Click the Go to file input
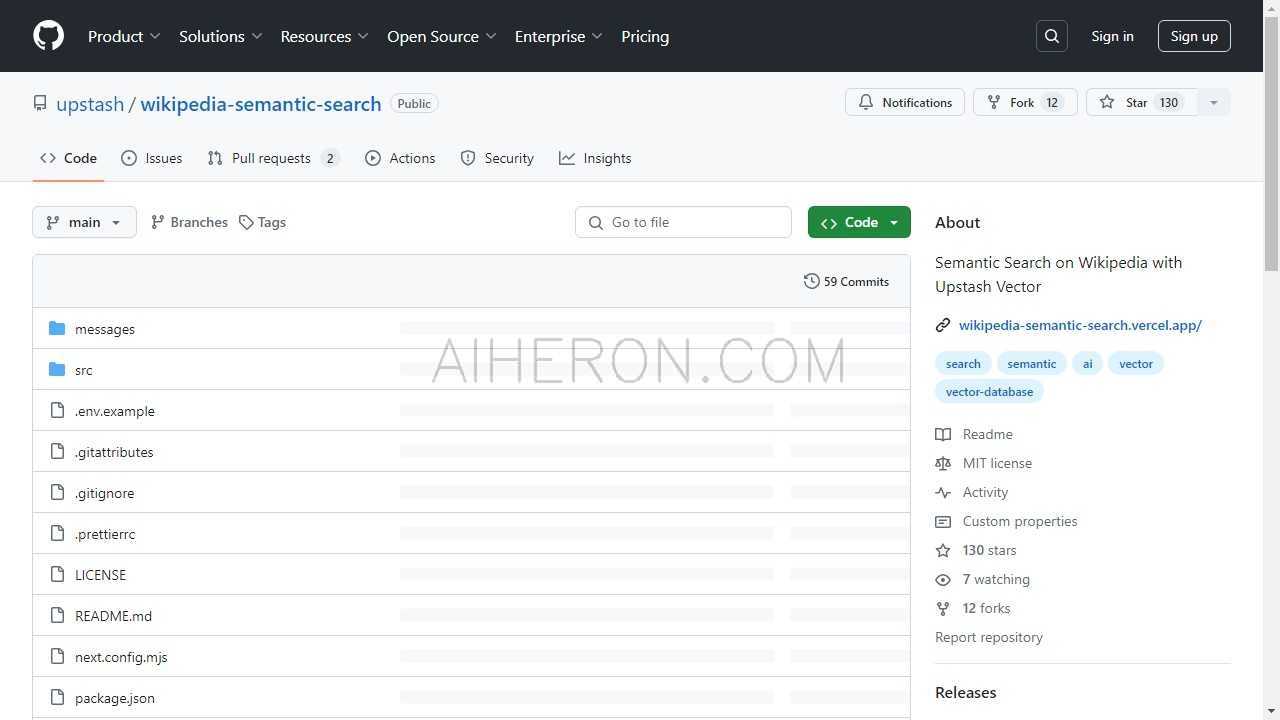 point(683,222)
